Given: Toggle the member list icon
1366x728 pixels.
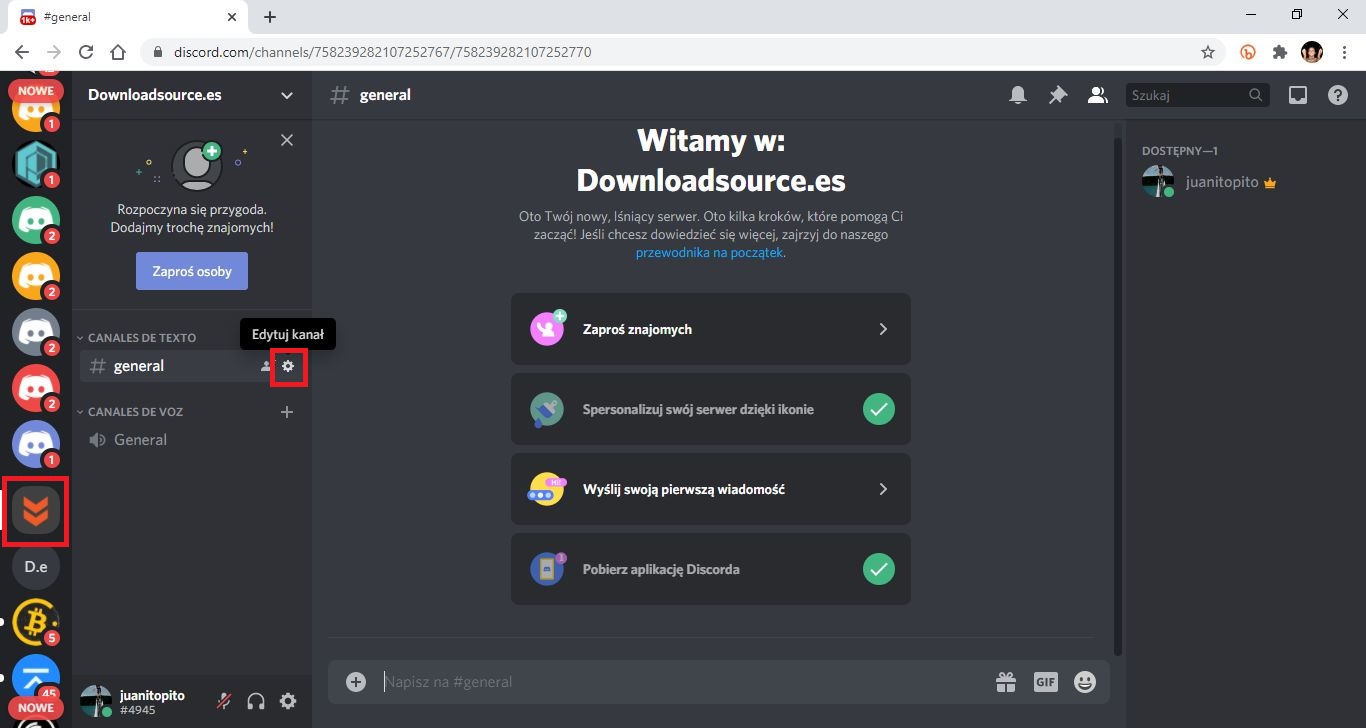Looking at the screenshot, I should 1097,95.
